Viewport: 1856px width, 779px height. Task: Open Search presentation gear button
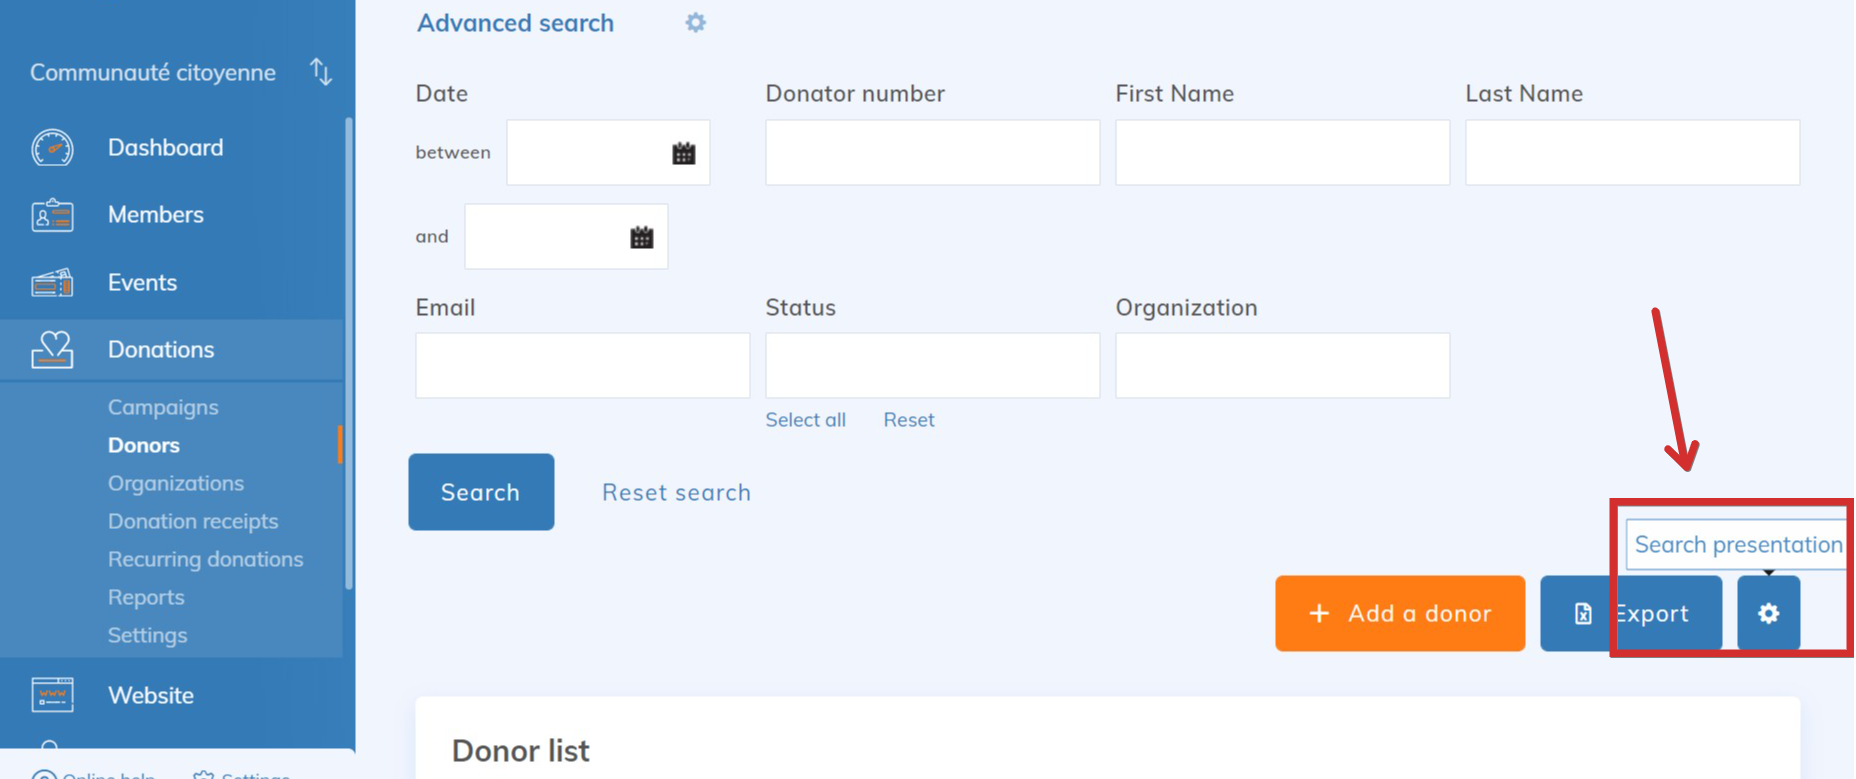pyautogui.click(x=1768, y=613)
